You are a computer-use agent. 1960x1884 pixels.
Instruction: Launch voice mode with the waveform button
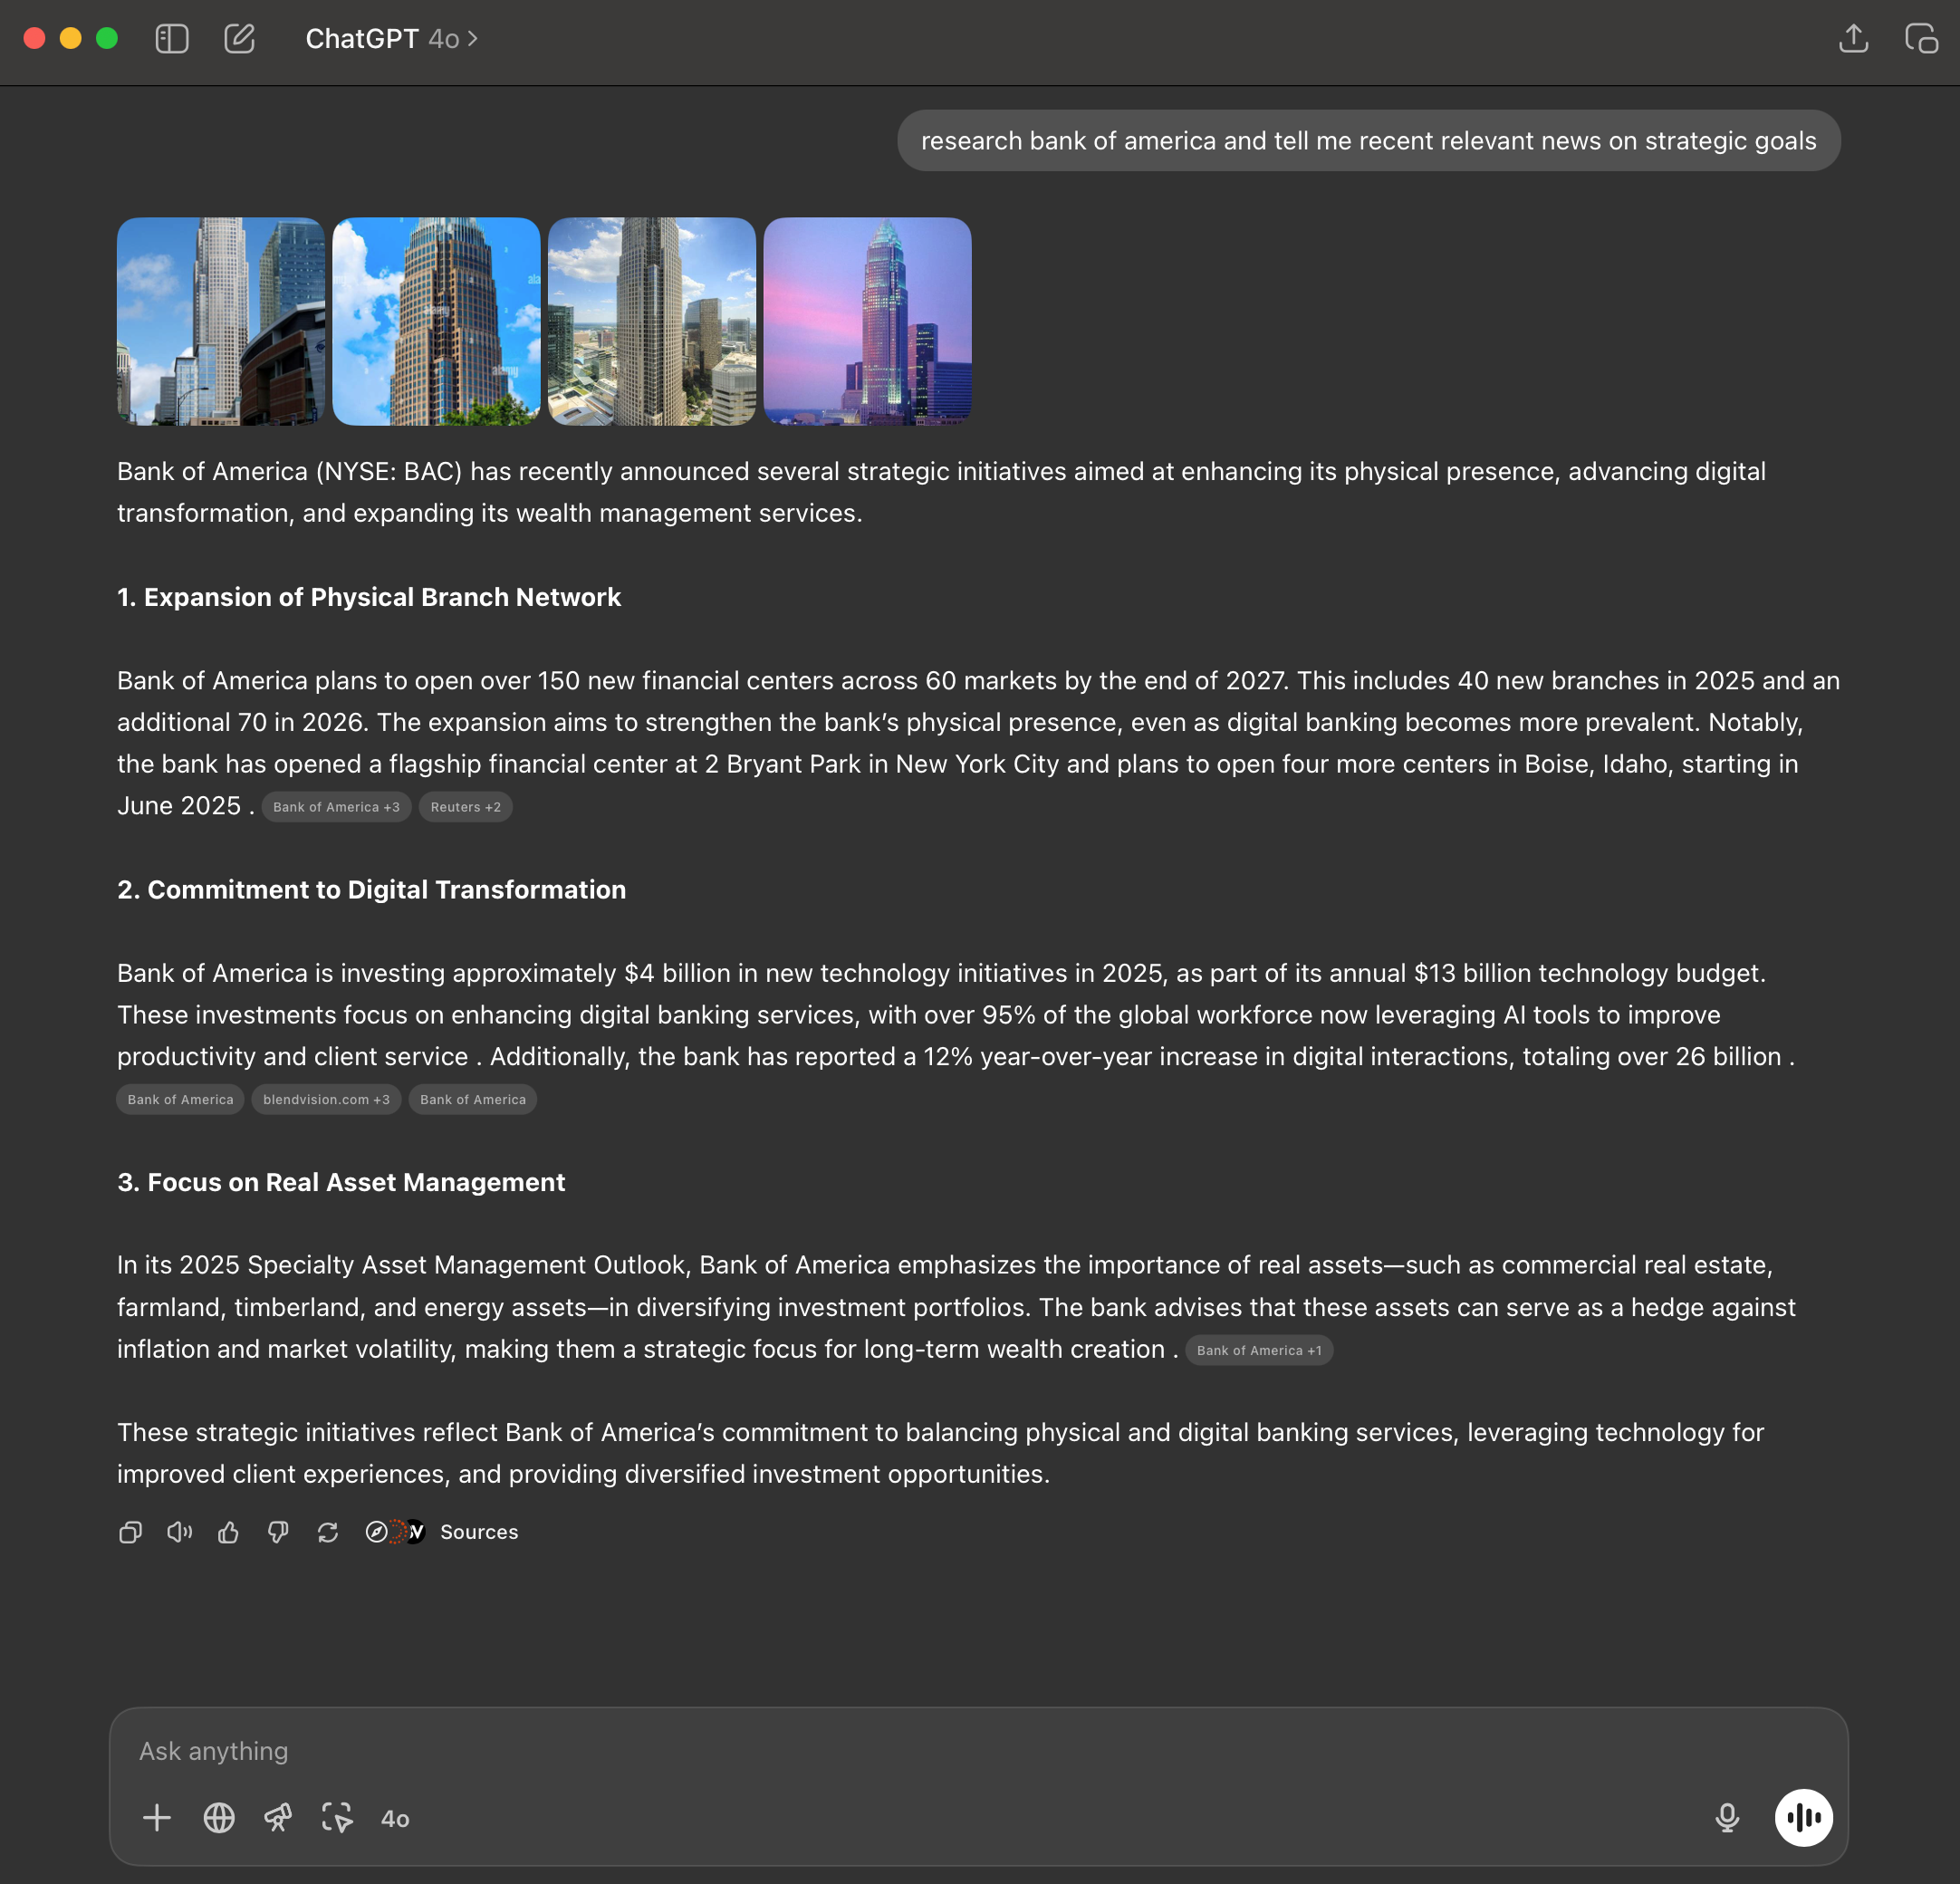1803,1818
